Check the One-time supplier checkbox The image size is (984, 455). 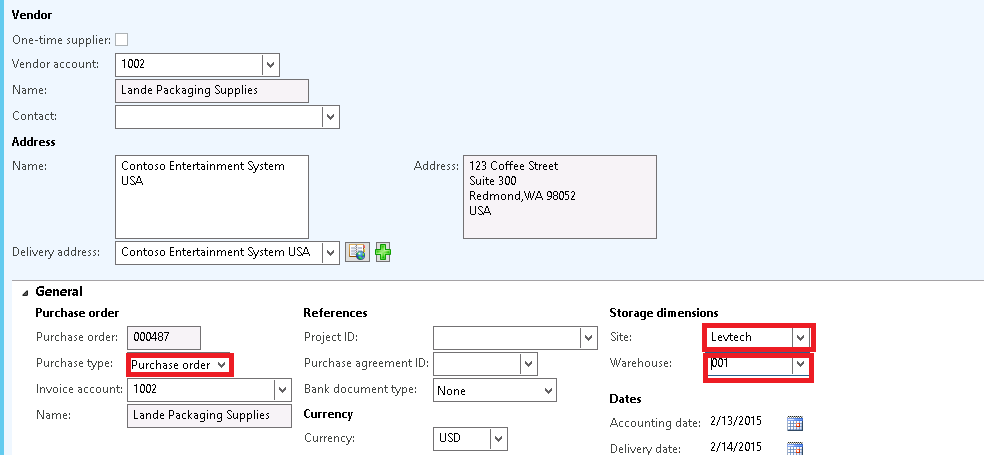click(x=122, y=40)
